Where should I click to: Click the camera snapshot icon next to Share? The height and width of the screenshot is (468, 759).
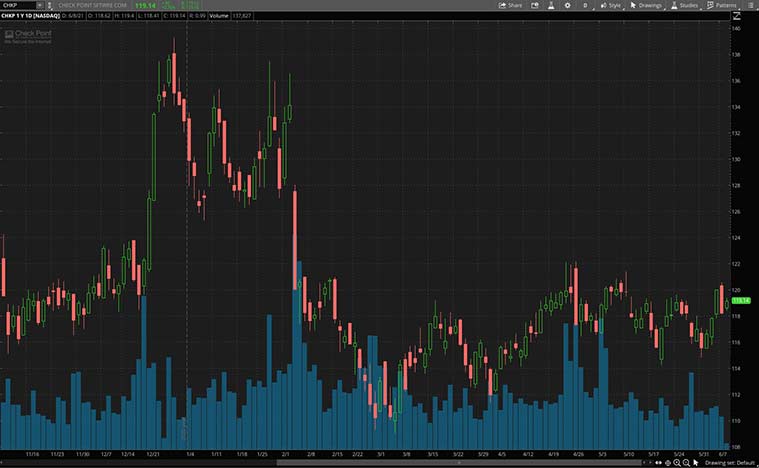point(535,5)
